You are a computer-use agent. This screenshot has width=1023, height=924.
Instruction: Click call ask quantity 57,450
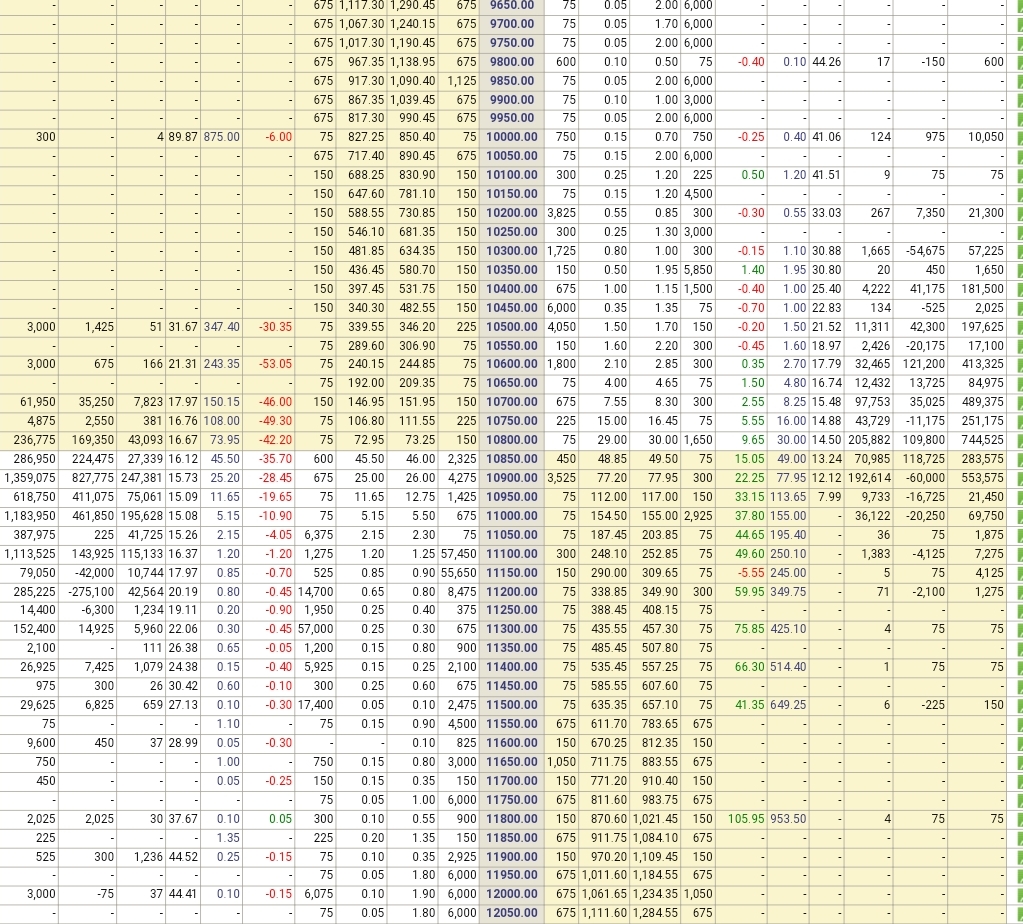click(459, 554)
